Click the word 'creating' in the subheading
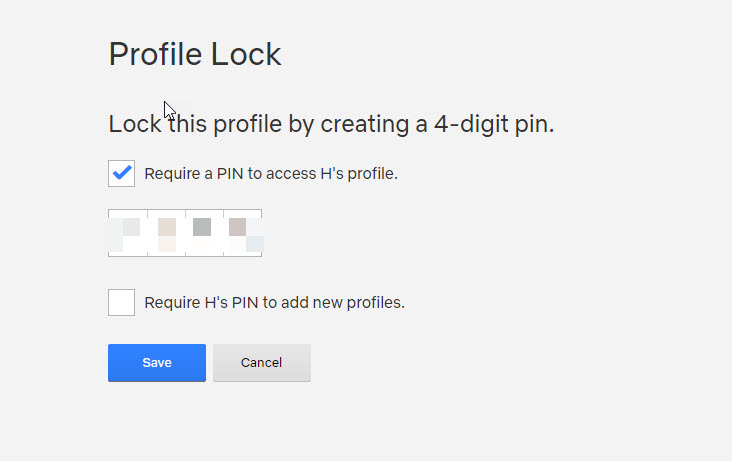Viewport: 732px width, 461px height. tap(365, 125)
